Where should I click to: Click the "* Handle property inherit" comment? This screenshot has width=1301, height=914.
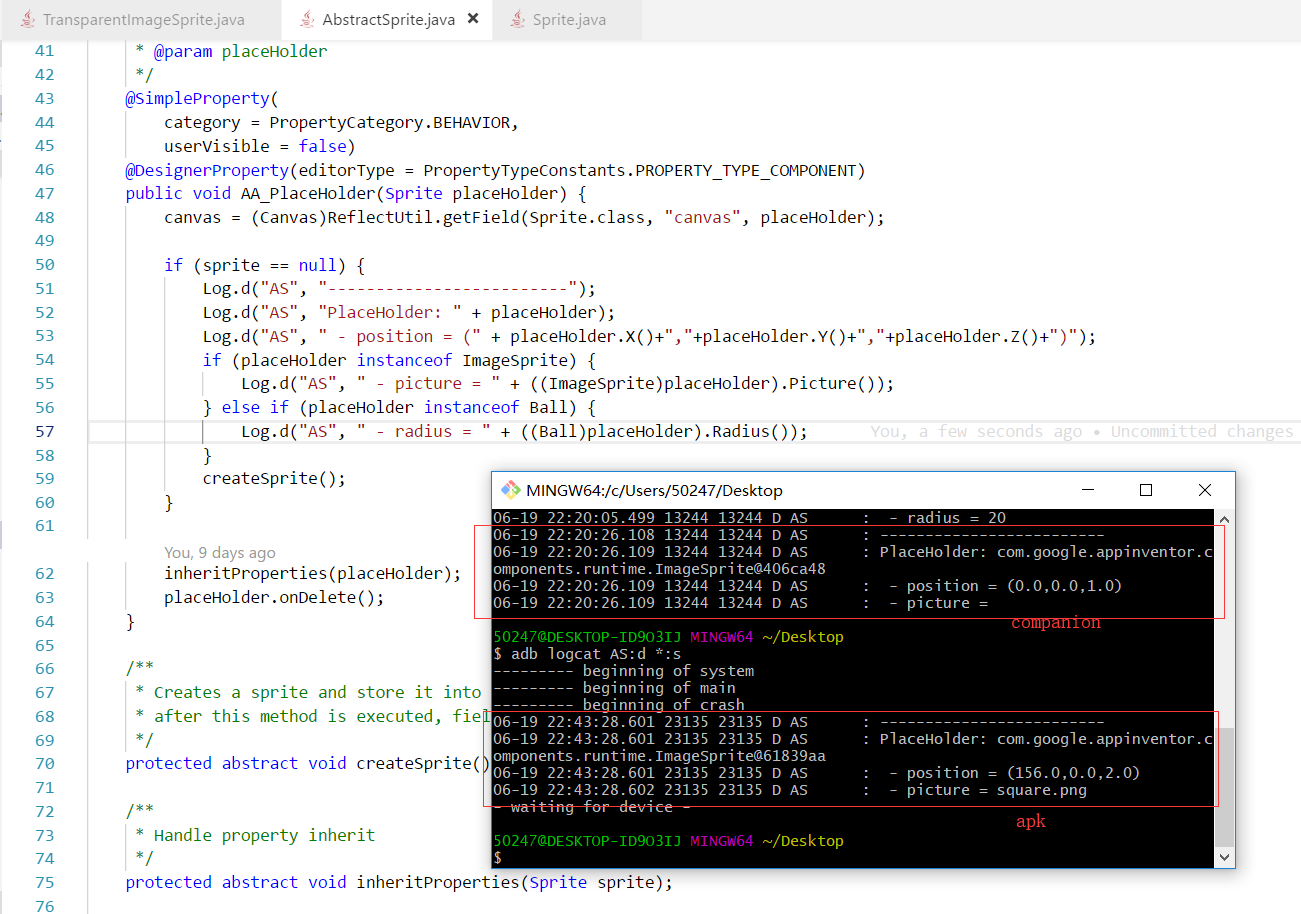click(255, 835)
